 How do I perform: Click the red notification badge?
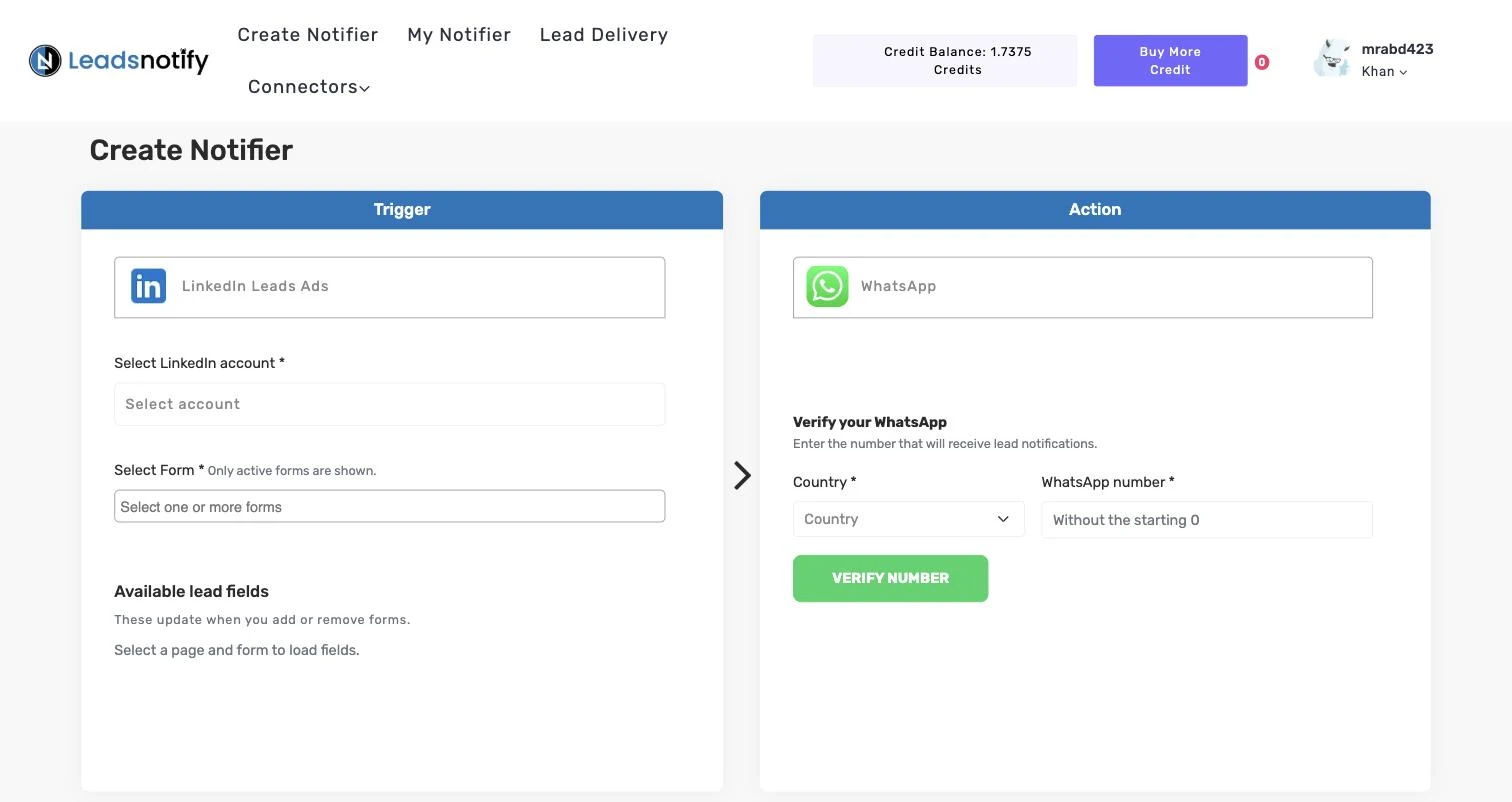point(1262,62)
